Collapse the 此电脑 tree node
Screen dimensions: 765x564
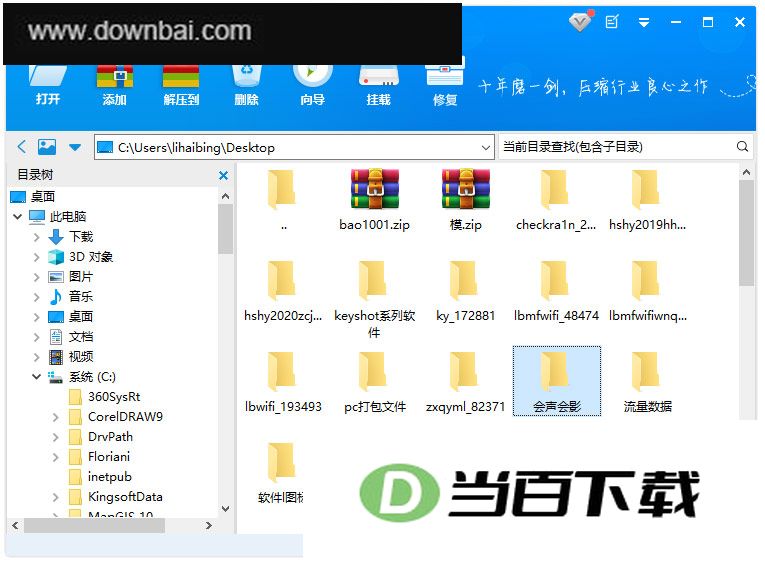point(18,217)
